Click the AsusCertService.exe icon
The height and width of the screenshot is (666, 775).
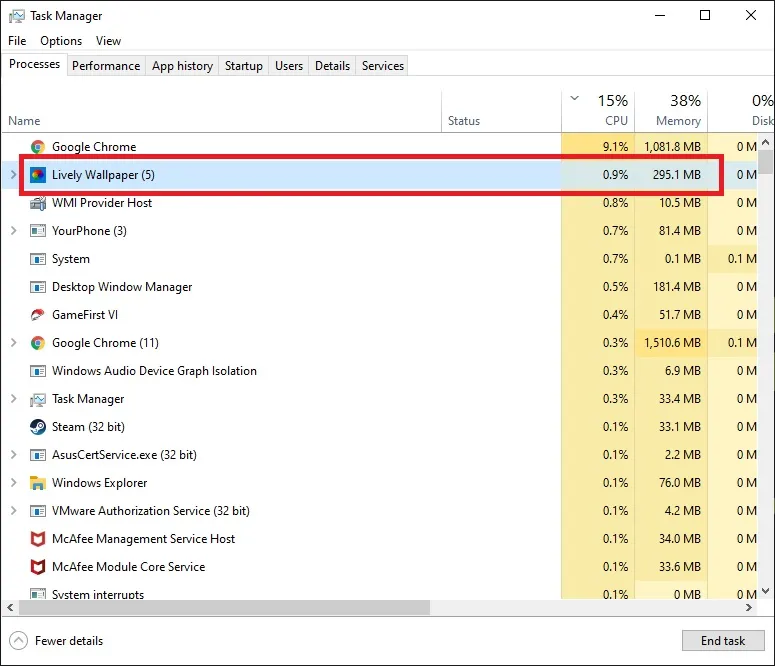click(x=38, y=455)
